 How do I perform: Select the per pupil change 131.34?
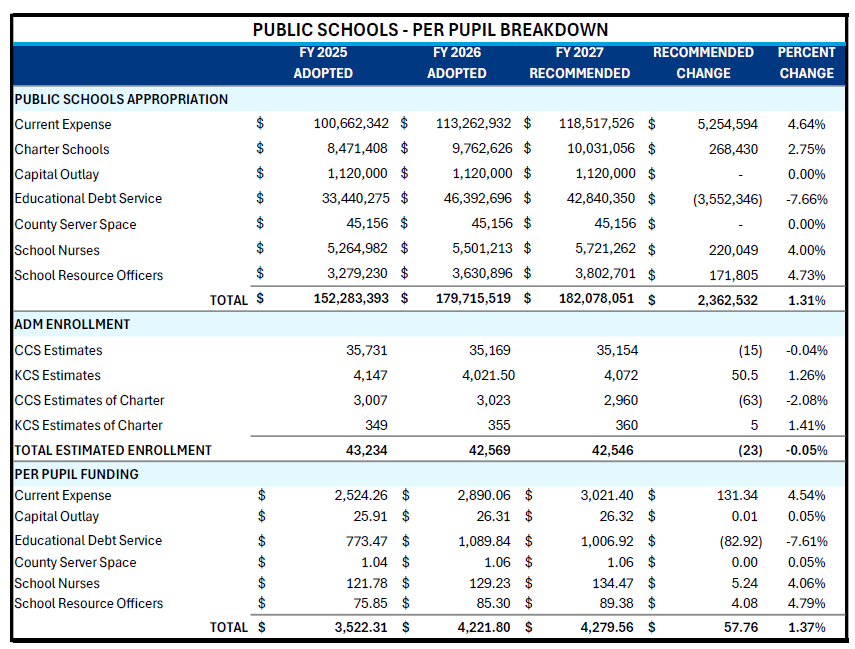[737, 495]
